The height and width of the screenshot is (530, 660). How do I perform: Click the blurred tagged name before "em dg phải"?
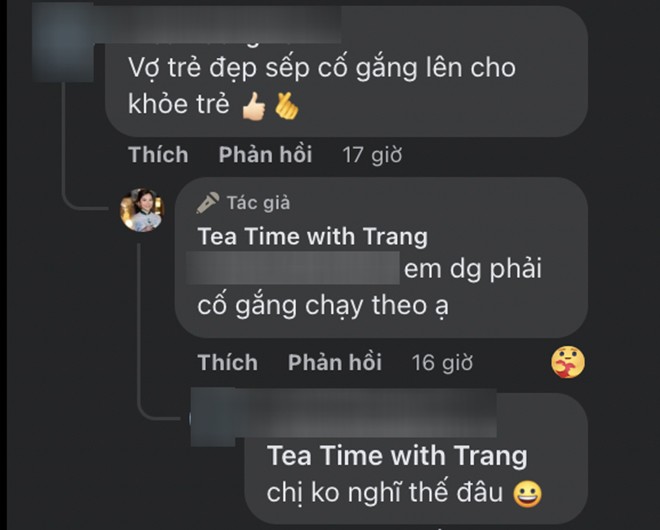pyautogui.click(x=293, y=268)
